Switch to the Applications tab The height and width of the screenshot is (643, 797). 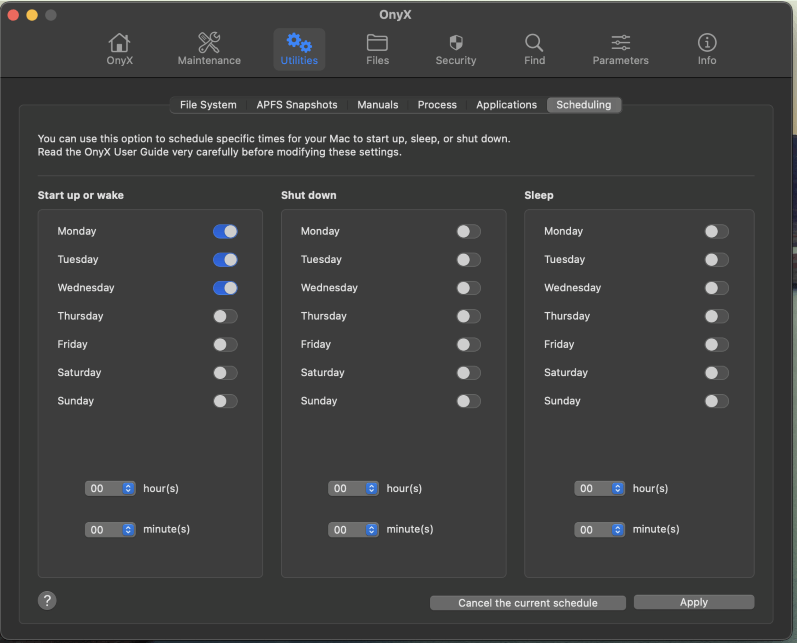(506, 105)
